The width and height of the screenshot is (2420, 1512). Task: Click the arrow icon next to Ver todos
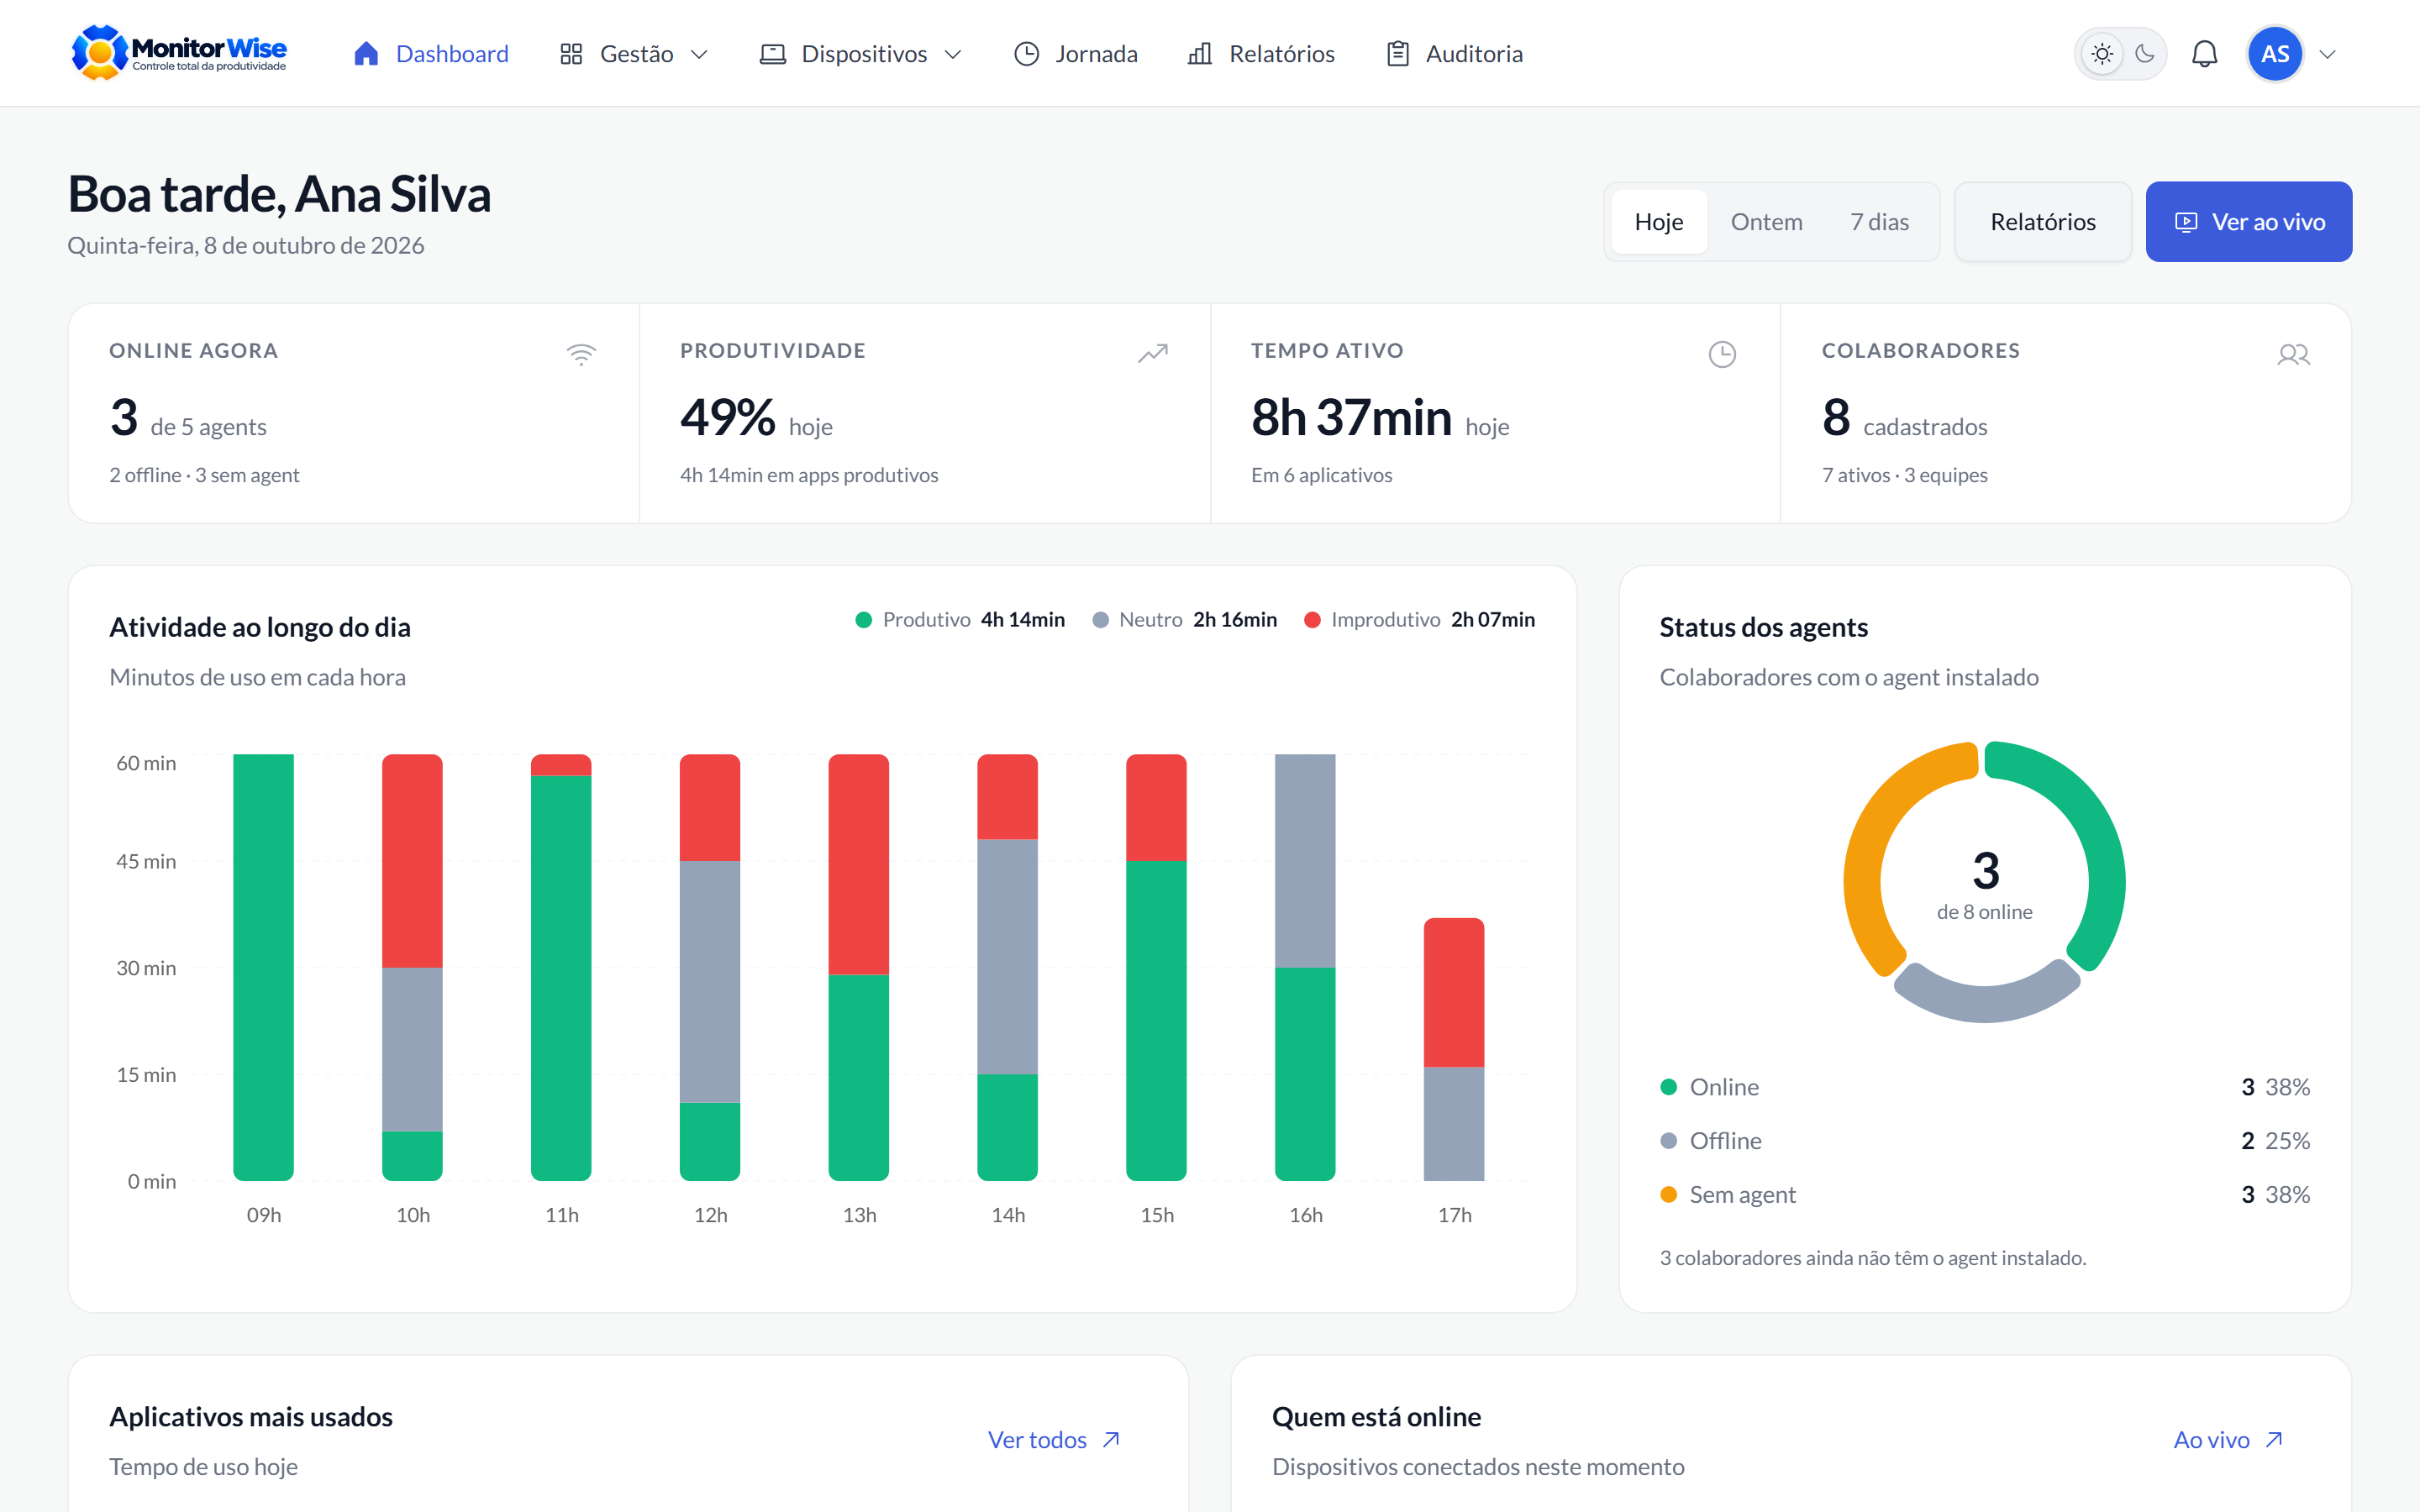pos(1111,1440)
